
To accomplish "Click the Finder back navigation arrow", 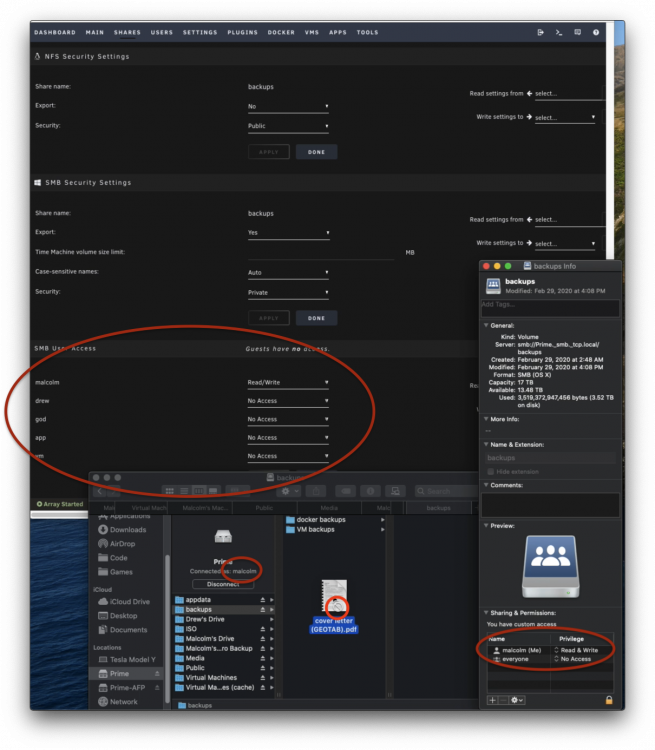I will (x=100, y=491).
